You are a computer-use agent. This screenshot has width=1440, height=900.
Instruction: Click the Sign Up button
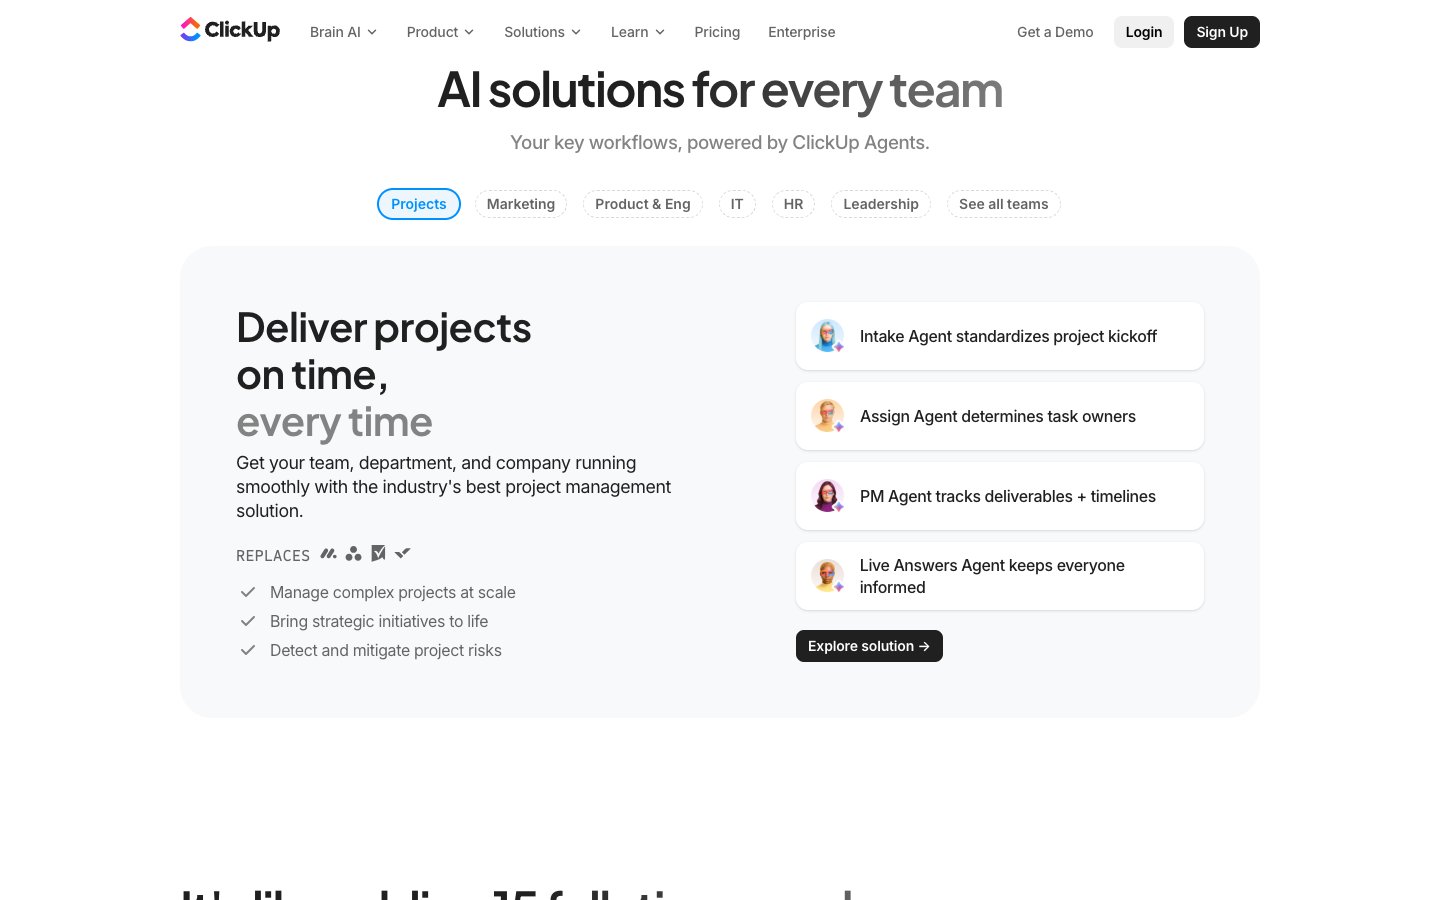[1222, 31]
